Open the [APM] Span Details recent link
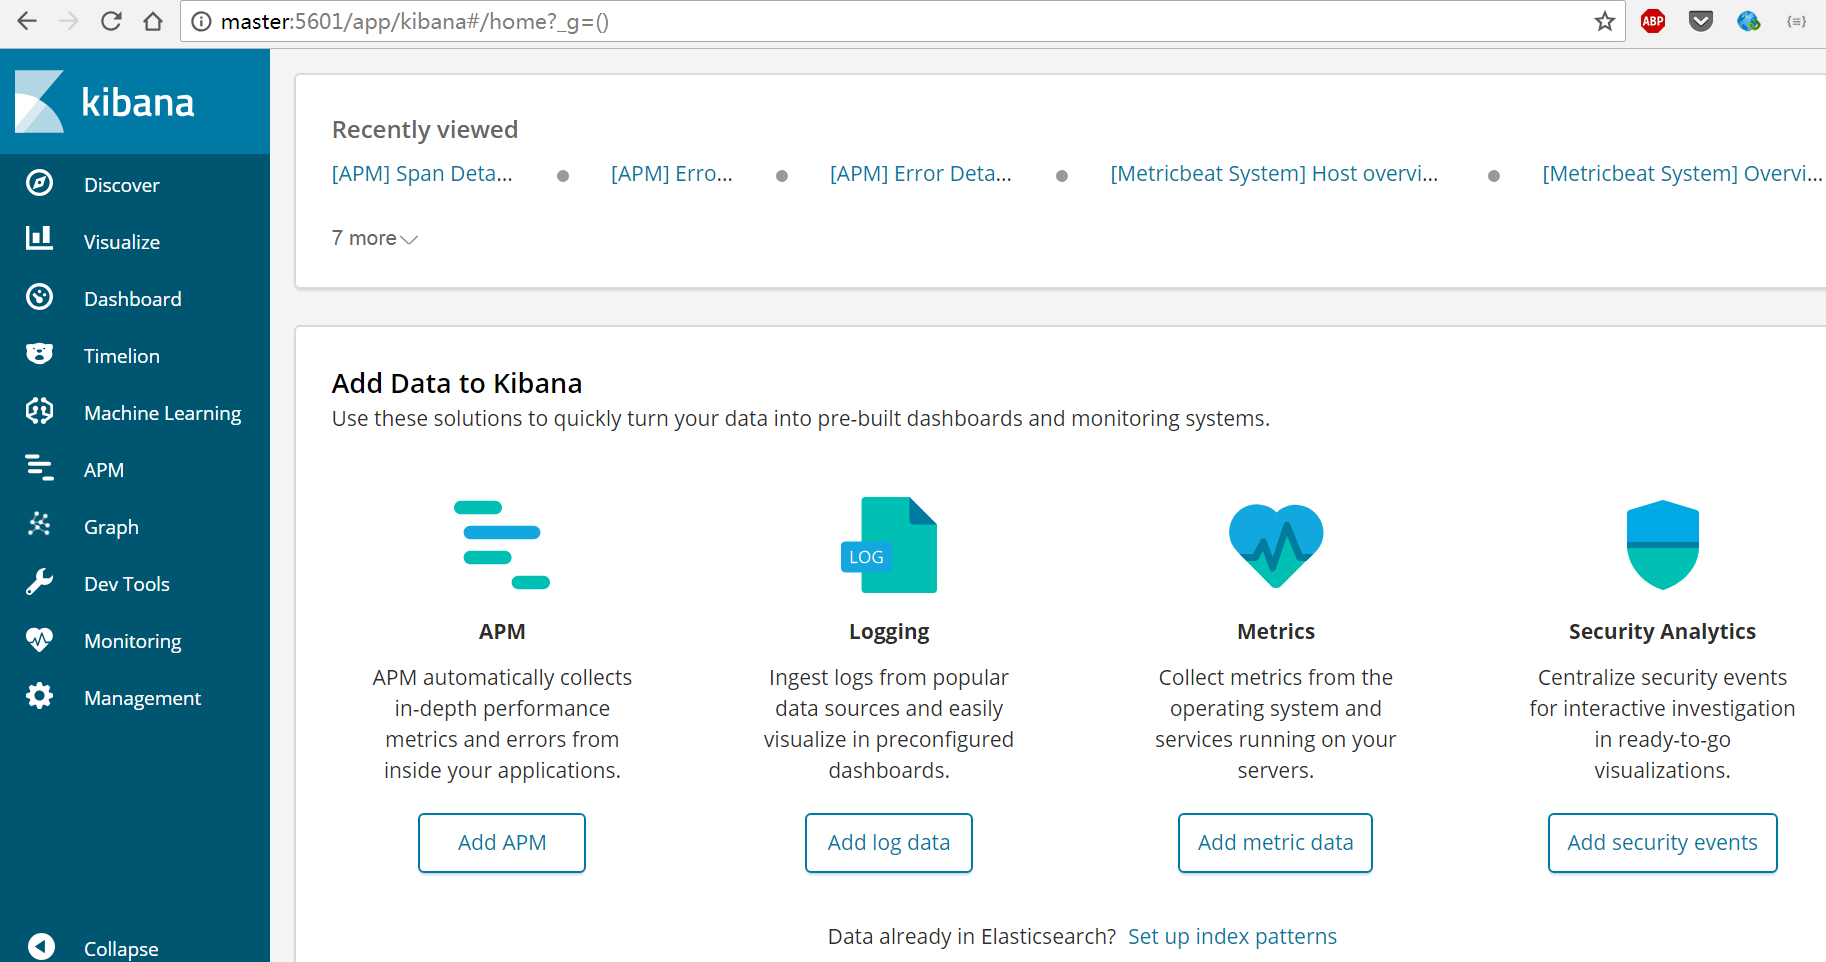This screenshot has height=962, width=1826. coord(422,174)
